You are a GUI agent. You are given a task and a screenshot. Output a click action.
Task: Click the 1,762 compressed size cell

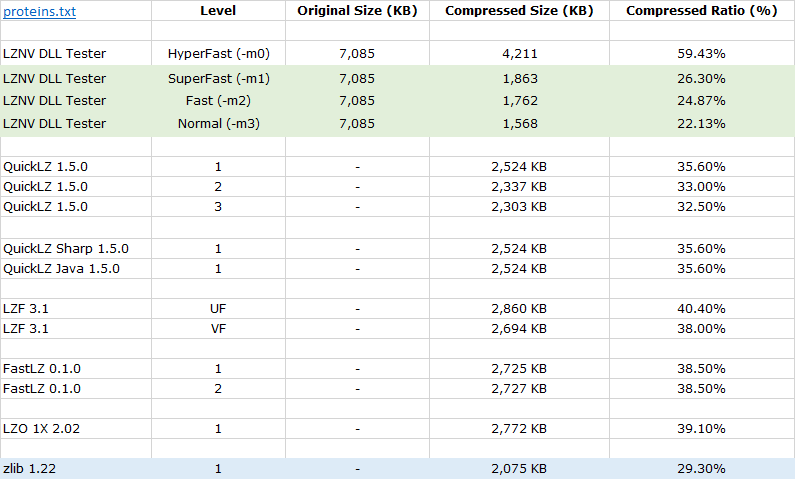click(520, 100)
